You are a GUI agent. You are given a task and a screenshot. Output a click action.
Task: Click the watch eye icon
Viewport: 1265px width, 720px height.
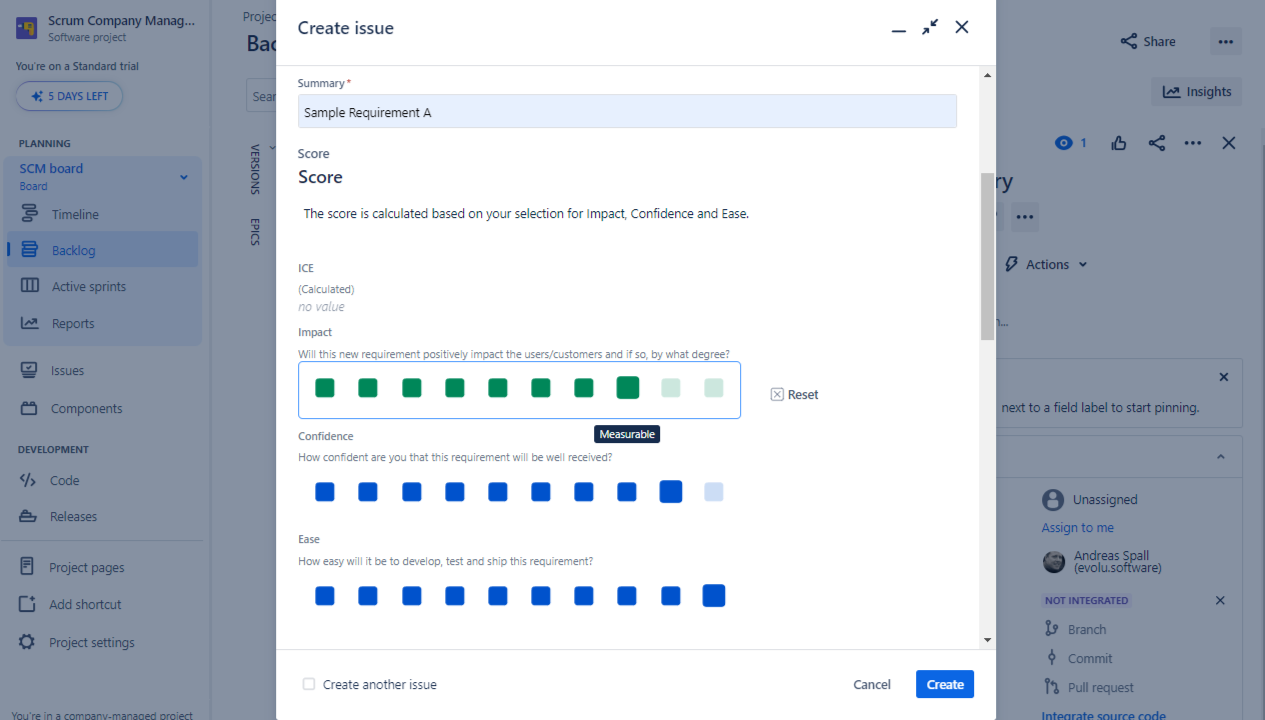click(x=1063, y=143)
